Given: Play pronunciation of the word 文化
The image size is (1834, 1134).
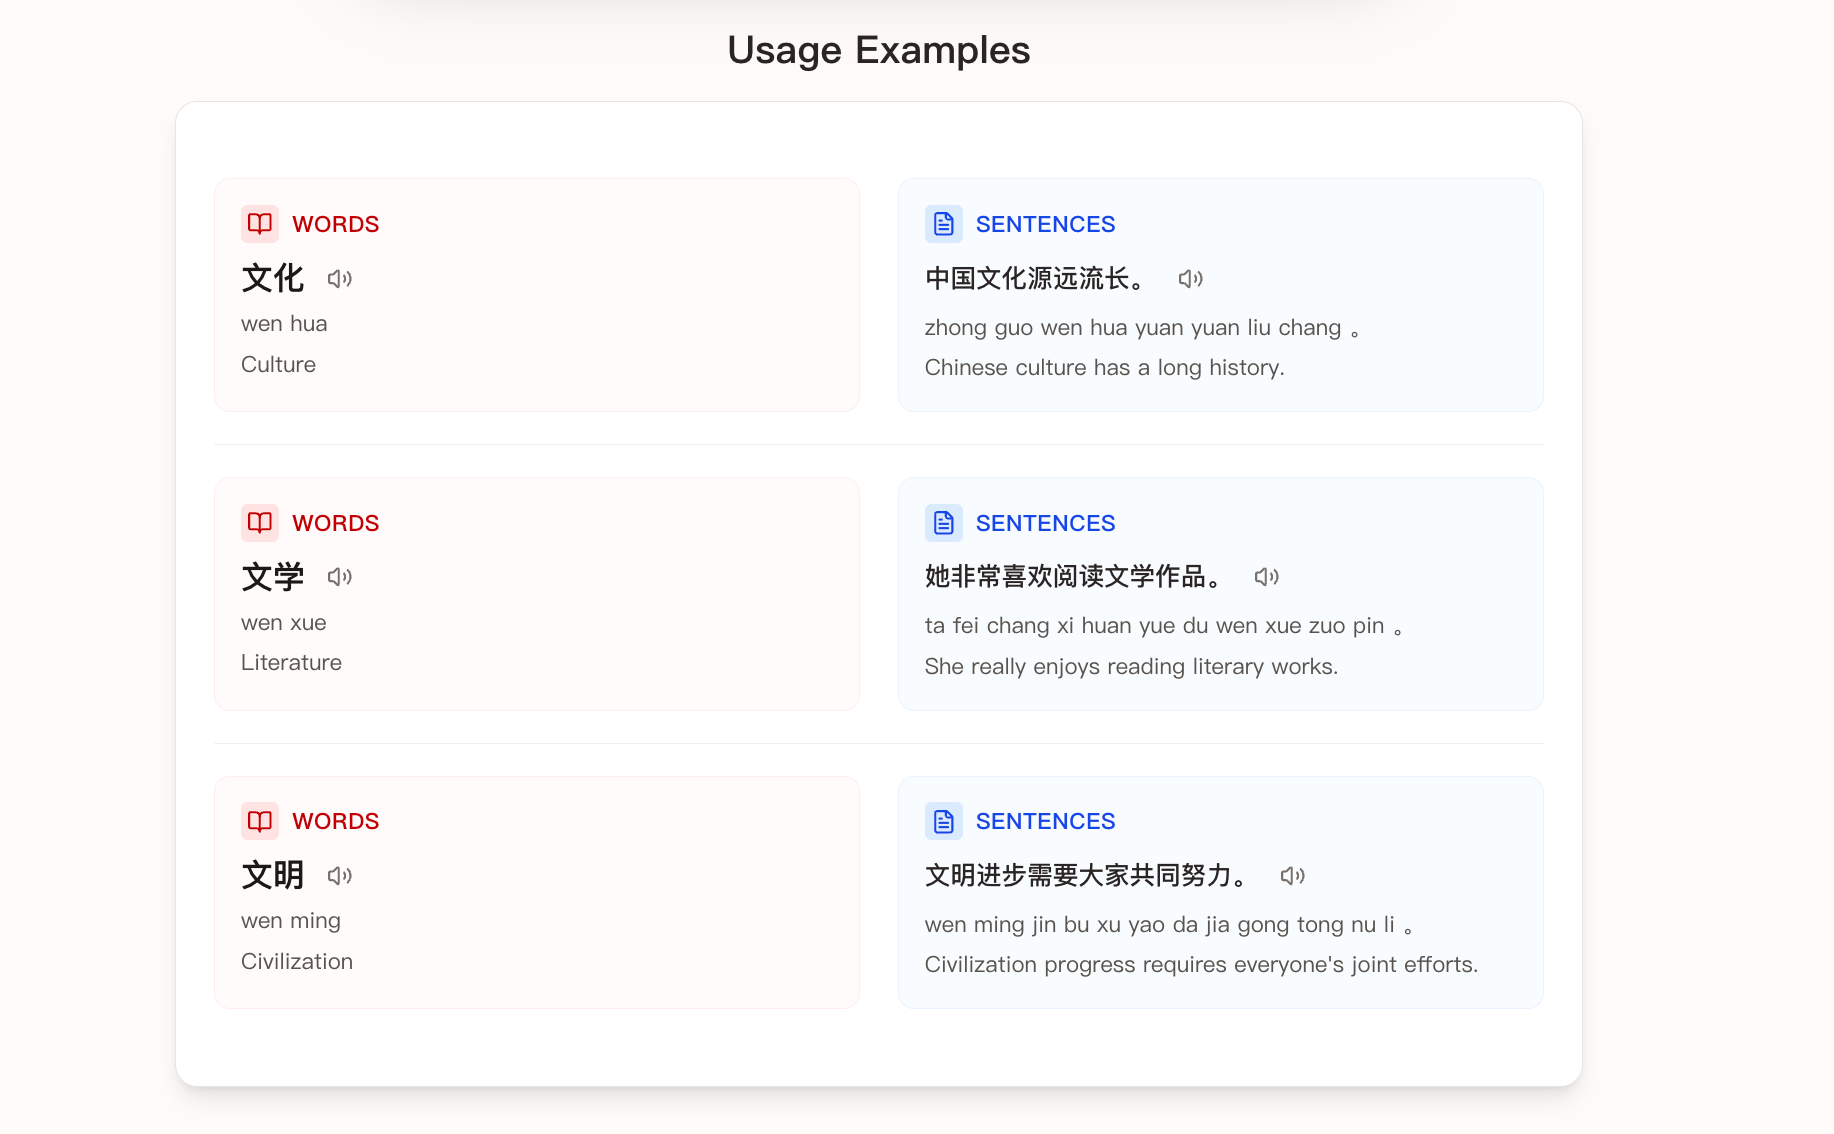Looking at the screenshot, I should pyautogui.click(x=339, y=279).
